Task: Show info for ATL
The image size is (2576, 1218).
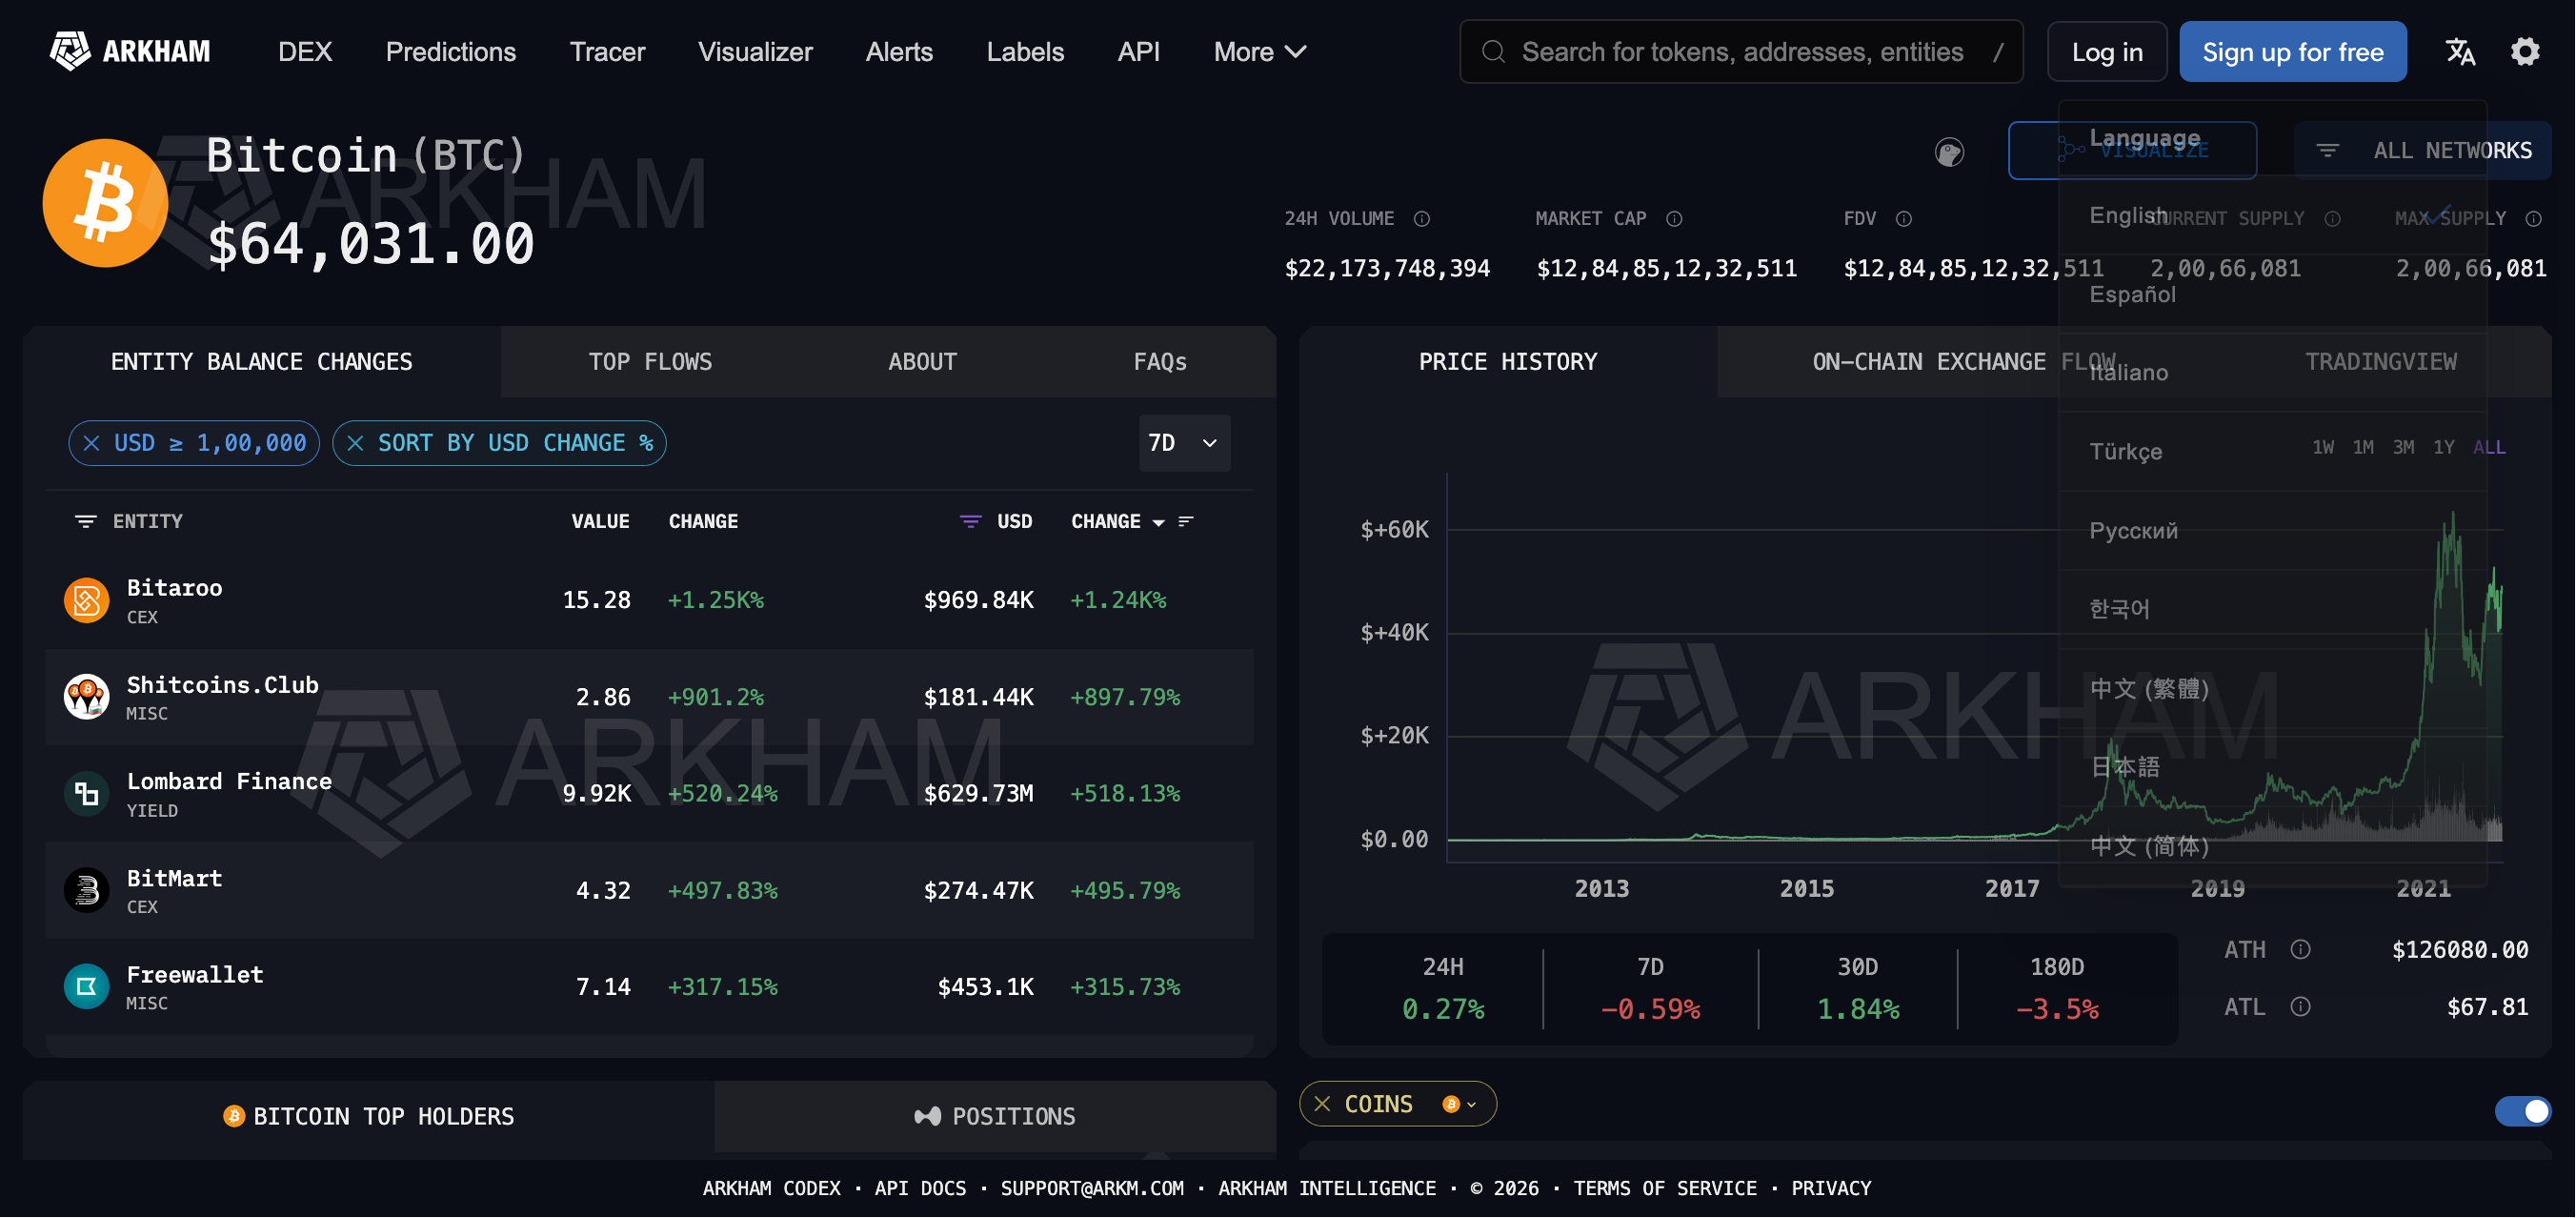Action: (x=2301, y=1007)
